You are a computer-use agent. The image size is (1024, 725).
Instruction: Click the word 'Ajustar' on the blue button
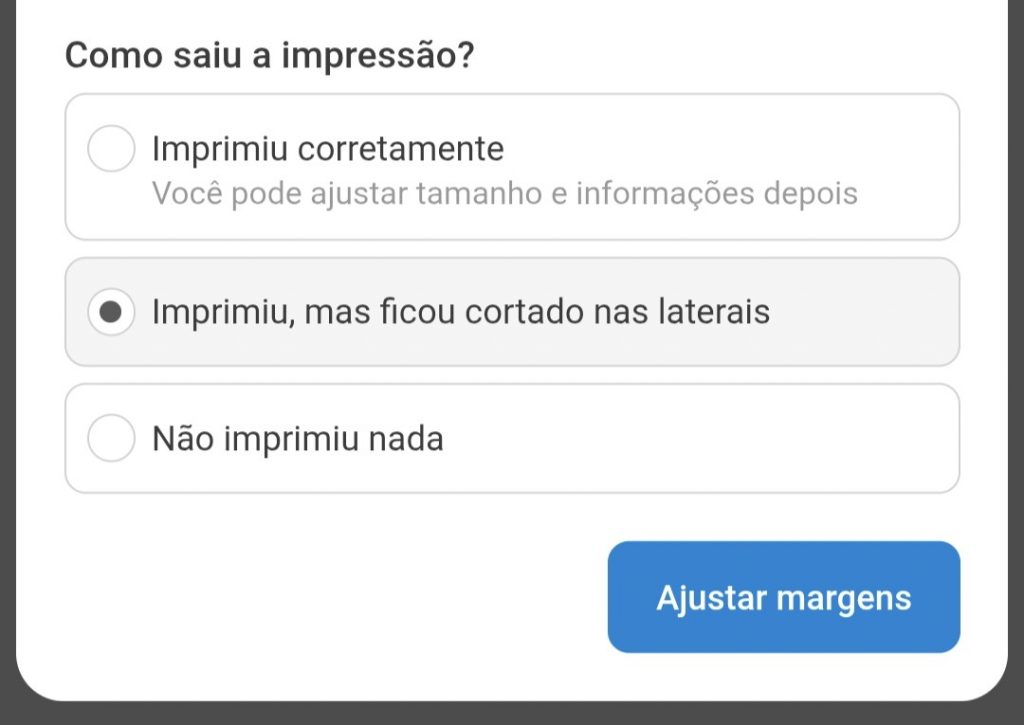point(711,598)
